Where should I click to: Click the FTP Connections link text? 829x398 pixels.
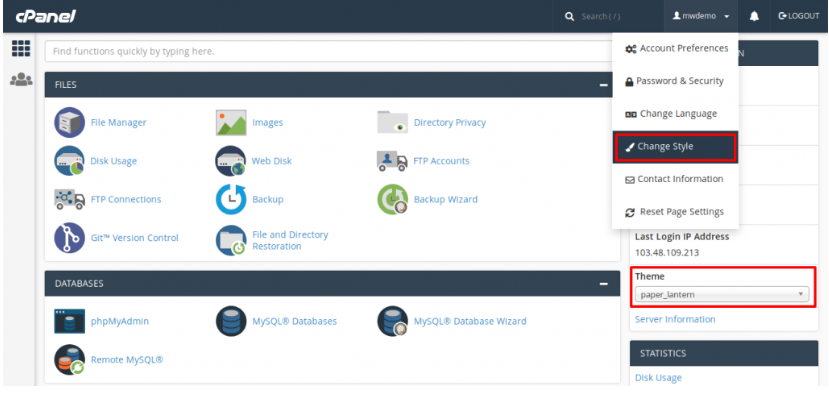126,199
